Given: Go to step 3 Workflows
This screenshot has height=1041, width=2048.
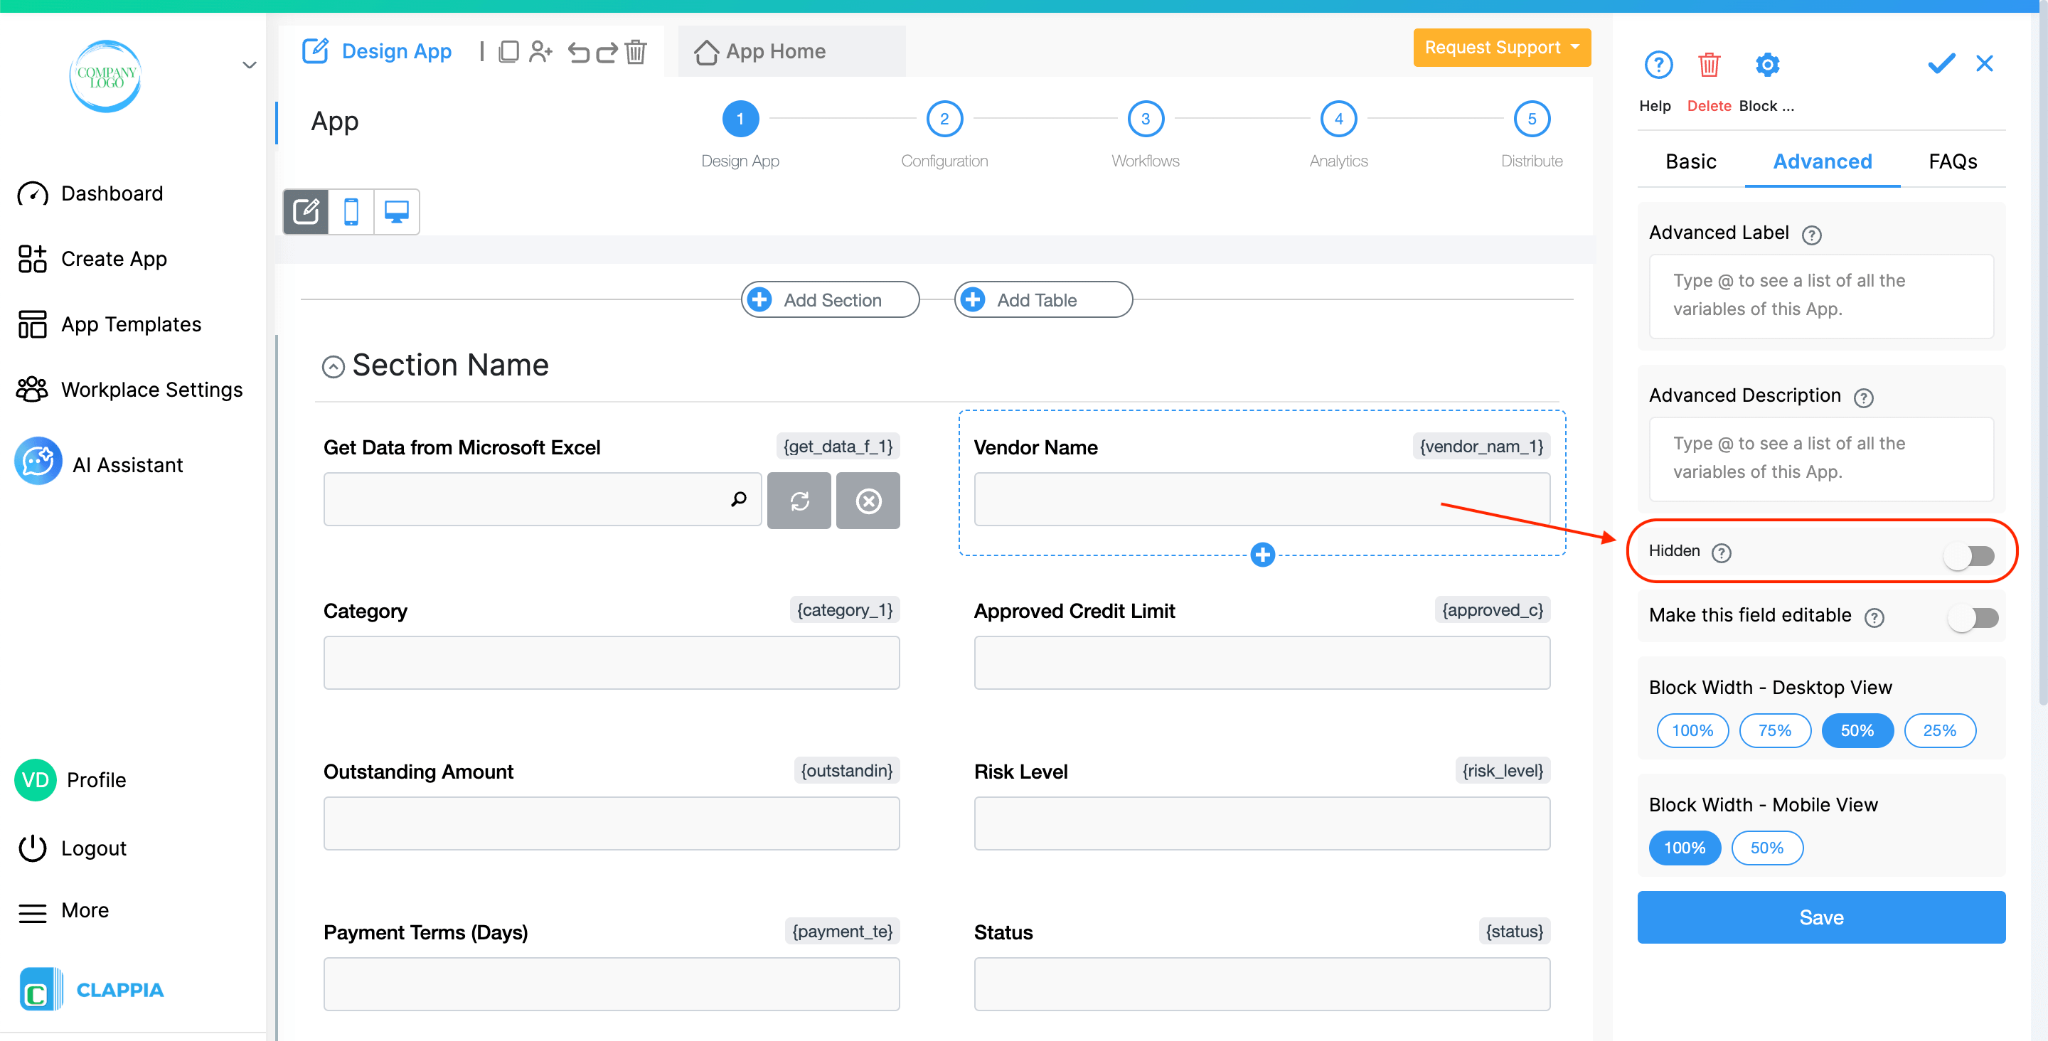Looking at the screenshot, I should [x=1146, y=119].
